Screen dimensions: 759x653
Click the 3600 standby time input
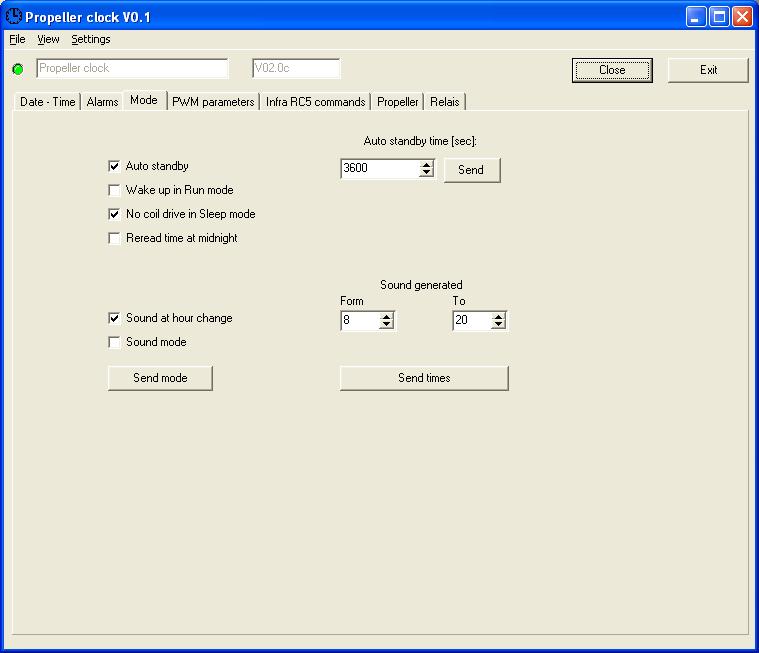[380, 168]
